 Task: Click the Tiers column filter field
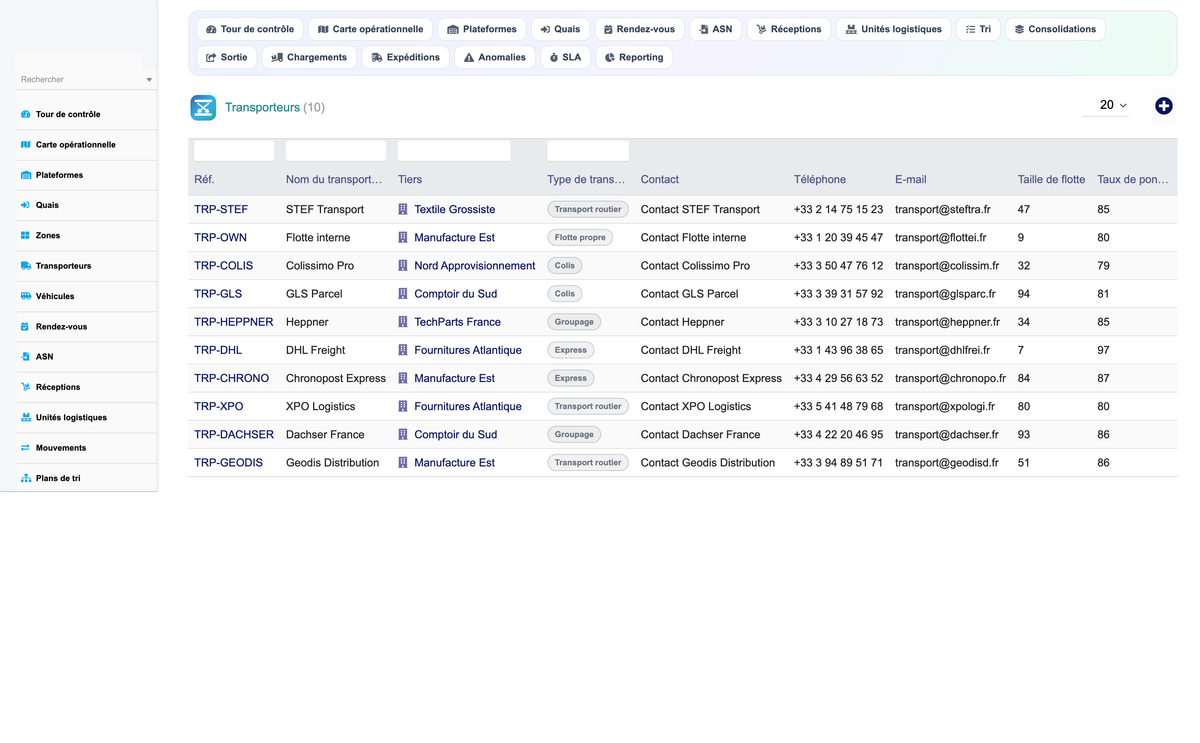pyautogui.click(x=454, y=151)
